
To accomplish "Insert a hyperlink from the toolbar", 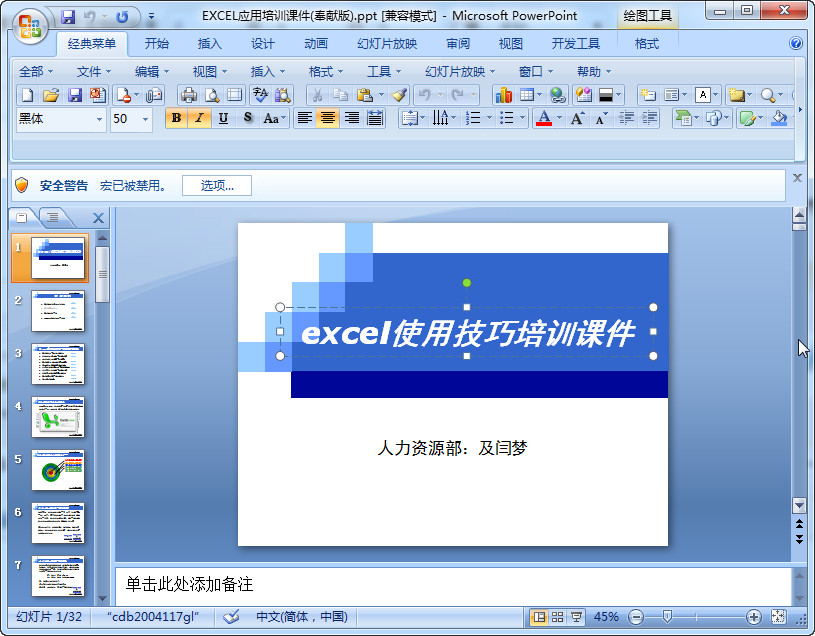I will [x=556, y=93].
